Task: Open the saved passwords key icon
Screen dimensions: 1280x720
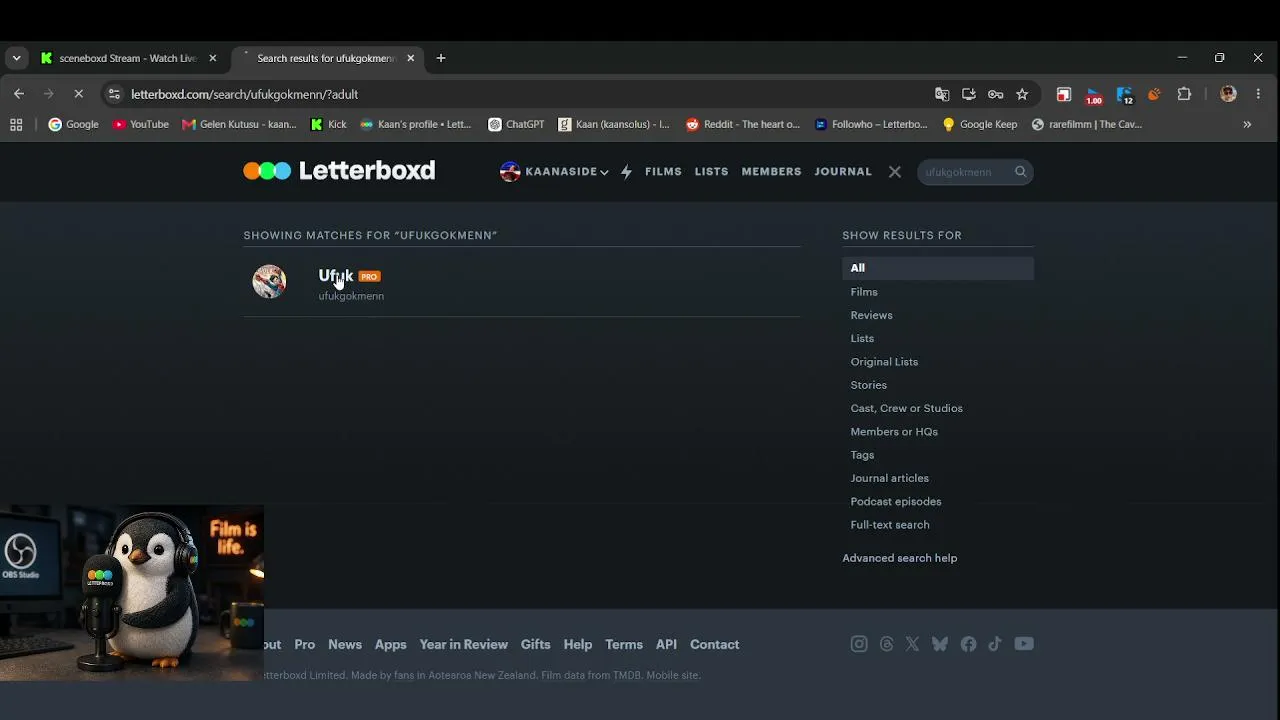Action: (995, 94)
